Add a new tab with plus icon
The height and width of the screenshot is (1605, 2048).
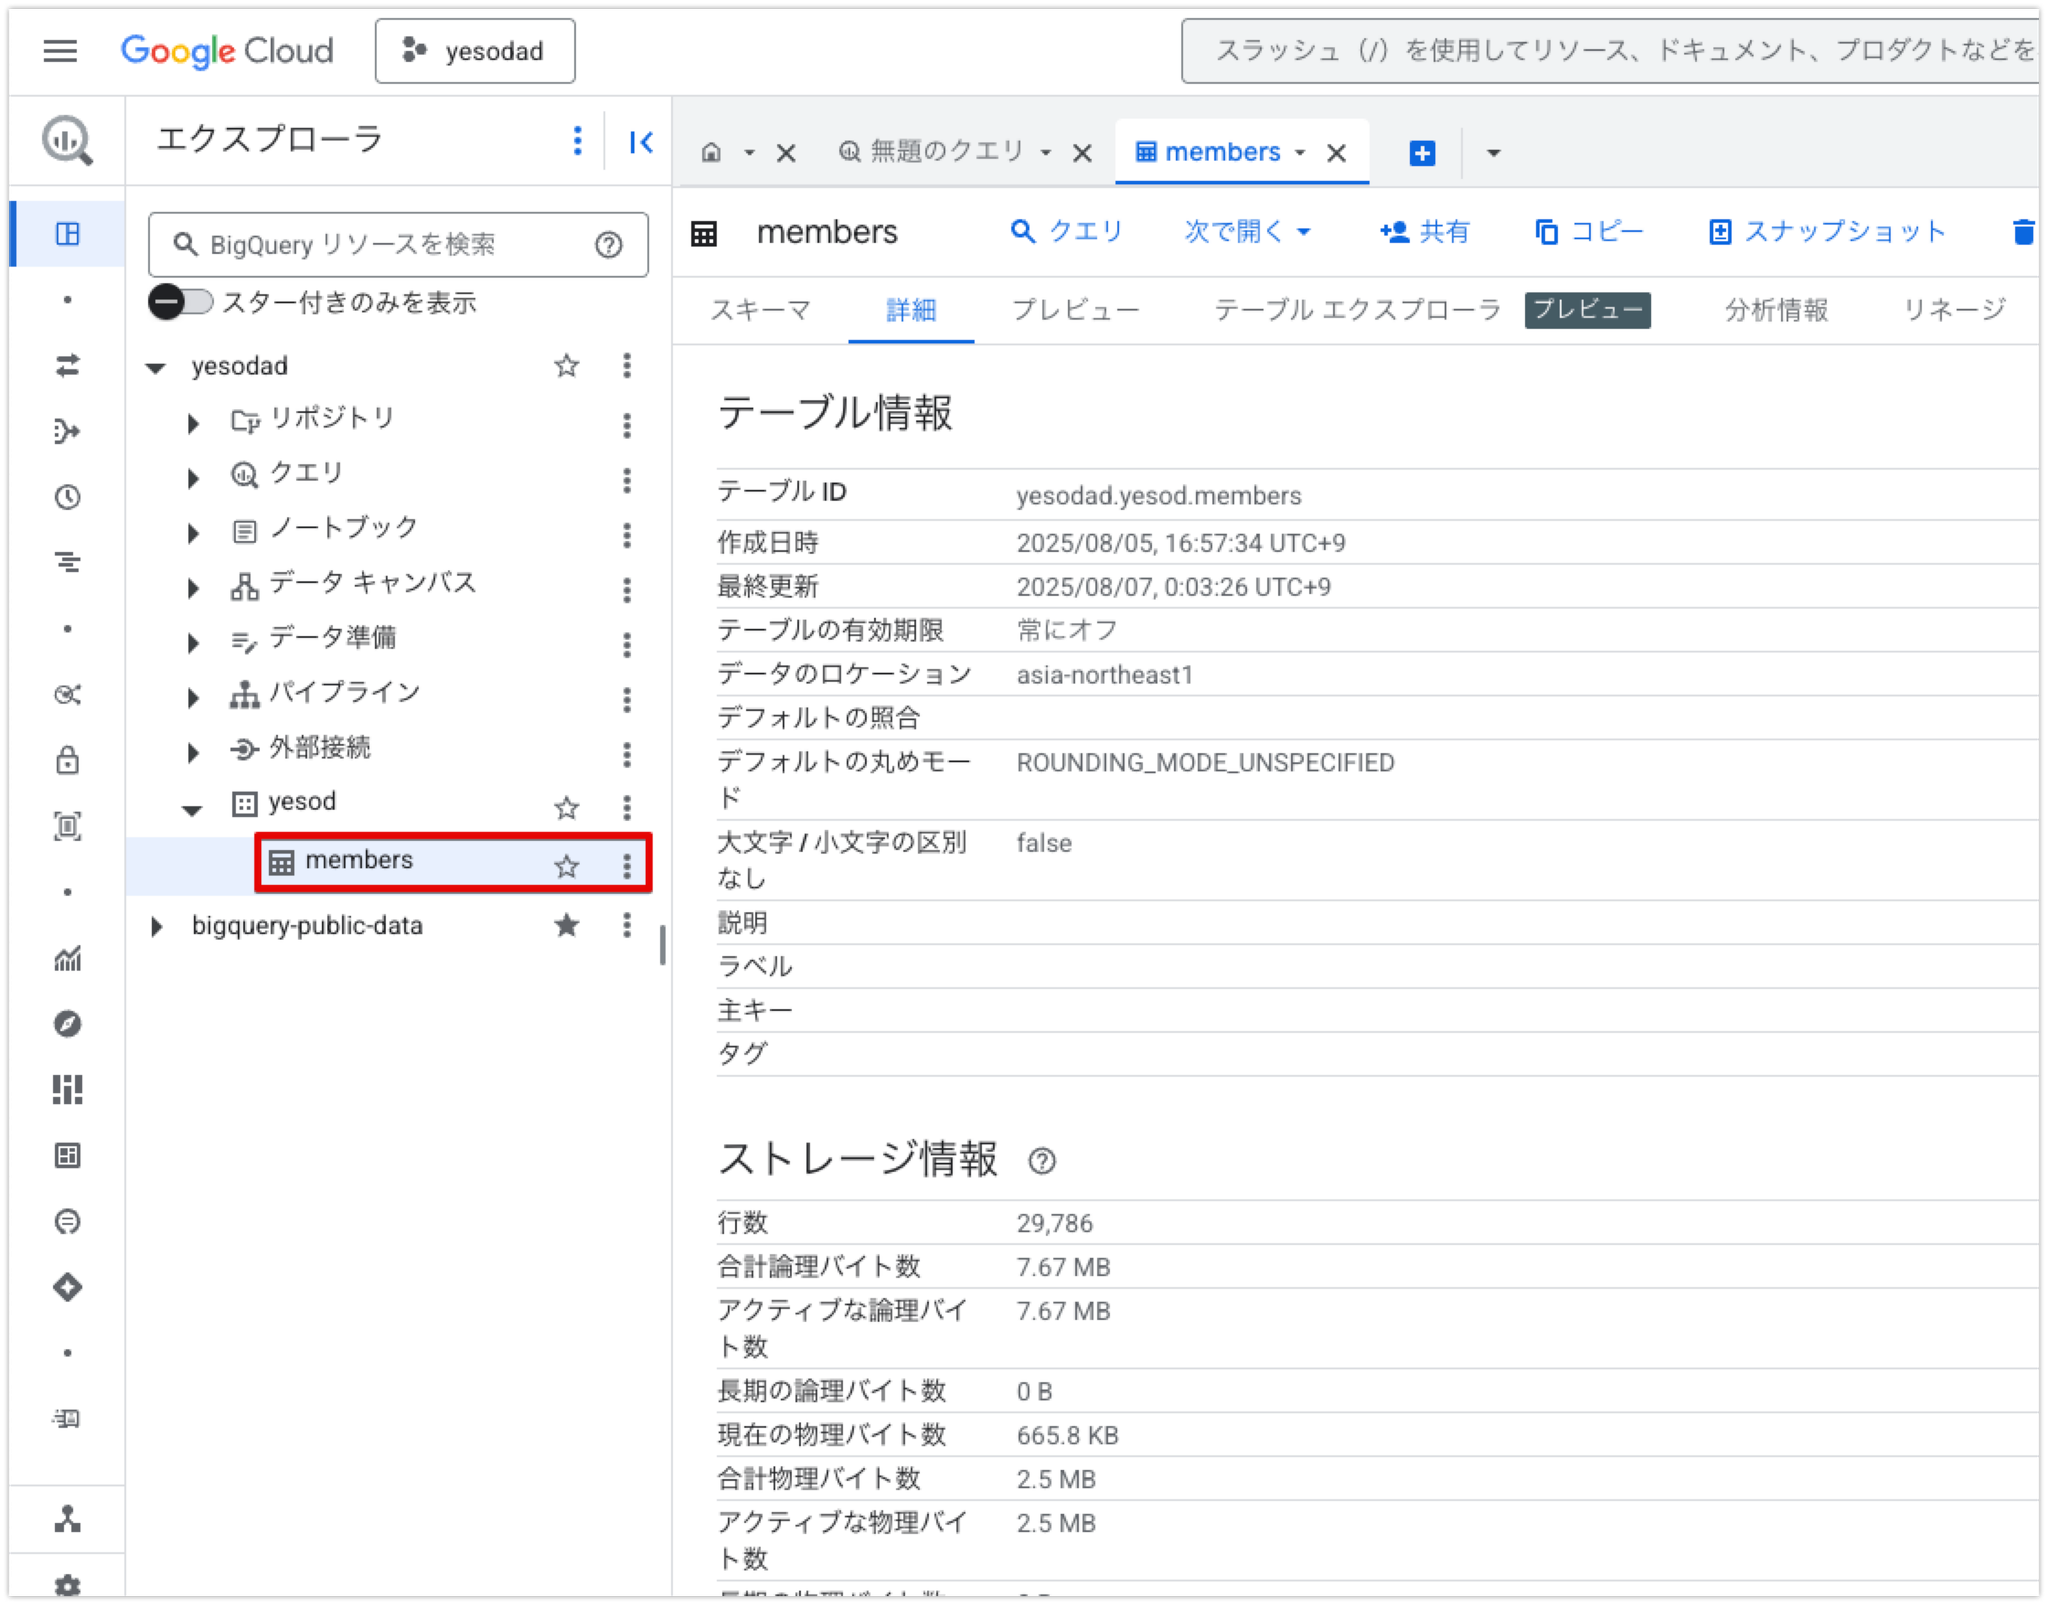[x=1422, y=153]
